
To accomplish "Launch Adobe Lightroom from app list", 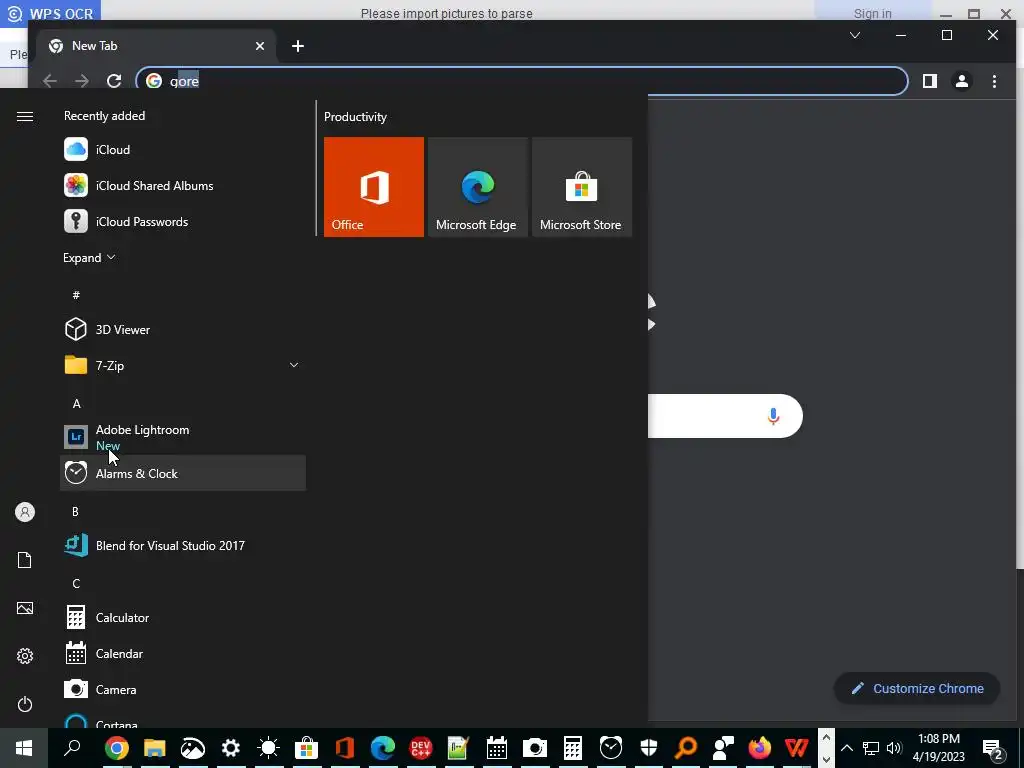I will (x=183, y=437).
